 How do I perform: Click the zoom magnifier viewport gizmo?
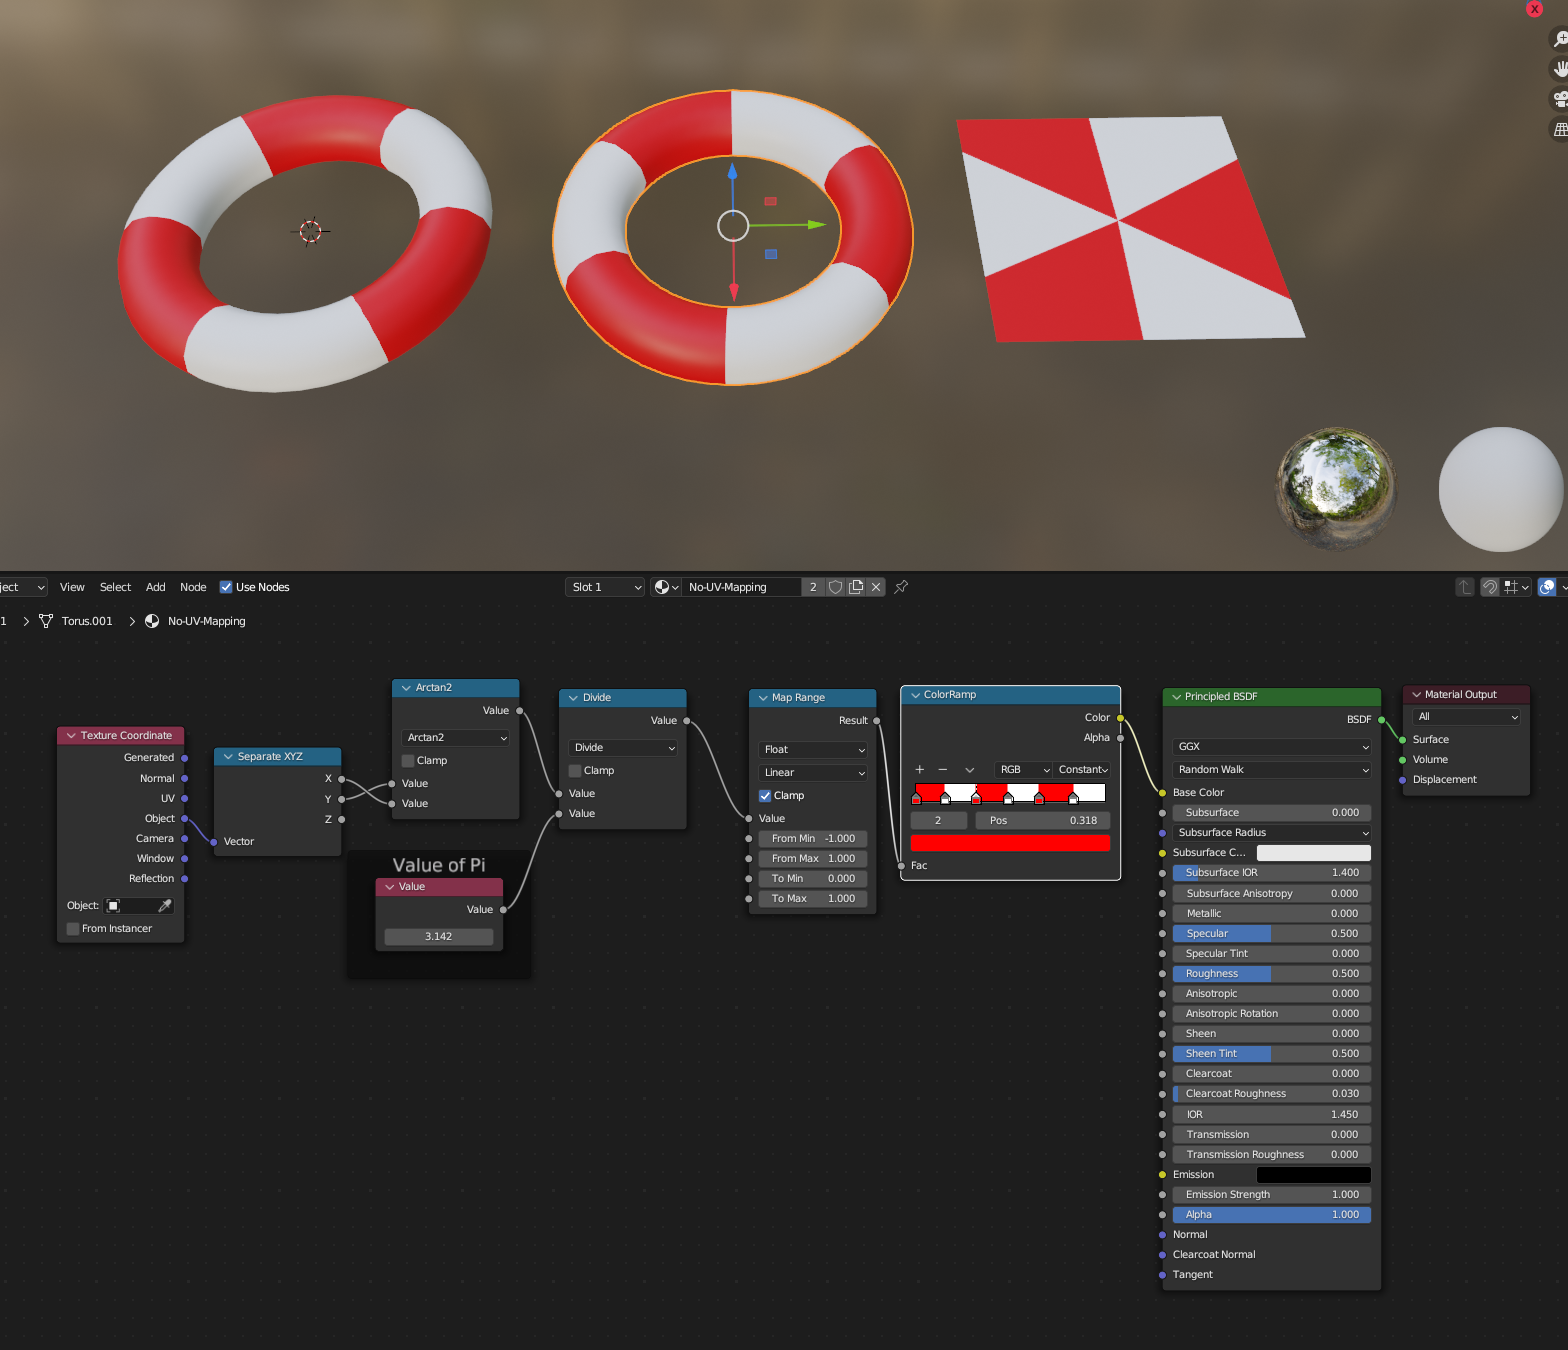1560,40
